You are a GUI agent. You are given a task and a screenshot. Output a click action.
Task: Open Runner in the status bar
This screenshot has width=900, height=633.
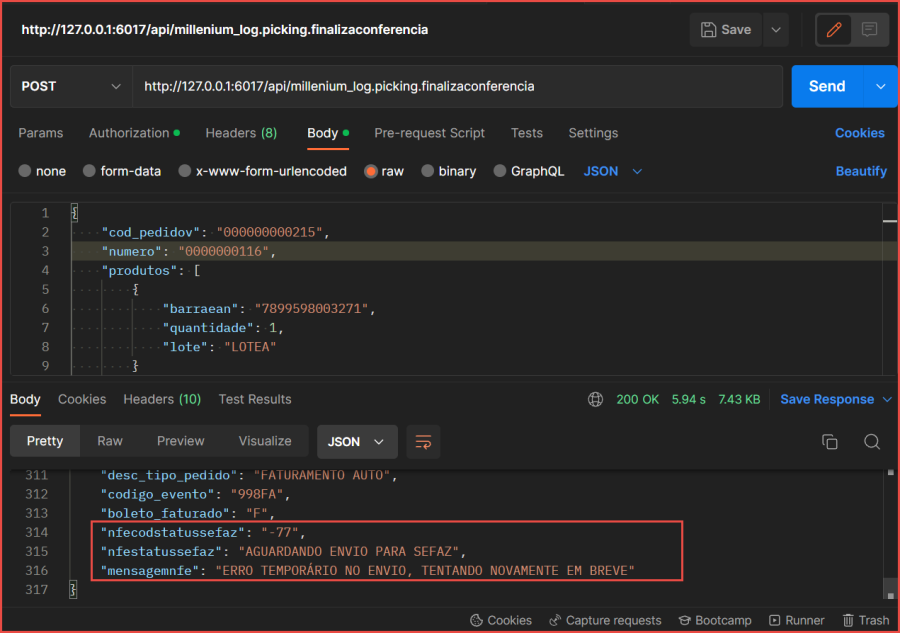click(x=797, y=620)
